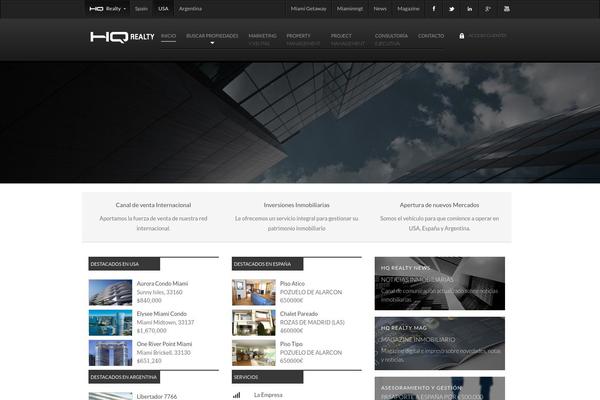Open the HQ Realty Mag banner
This screenshot has width=600, height=400.
click(440, 343)
